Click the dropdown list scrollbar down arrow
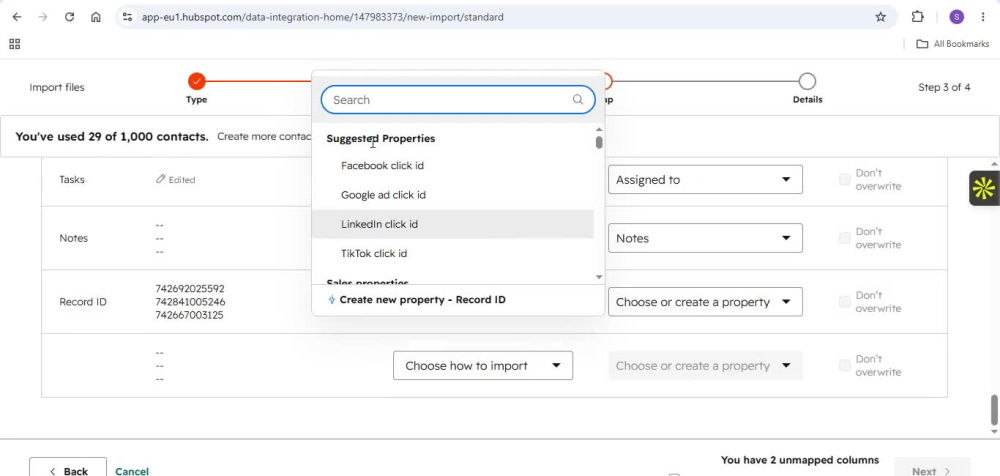Image resolution: width=1000 pixels, height=476 pixels. [599, 277]
